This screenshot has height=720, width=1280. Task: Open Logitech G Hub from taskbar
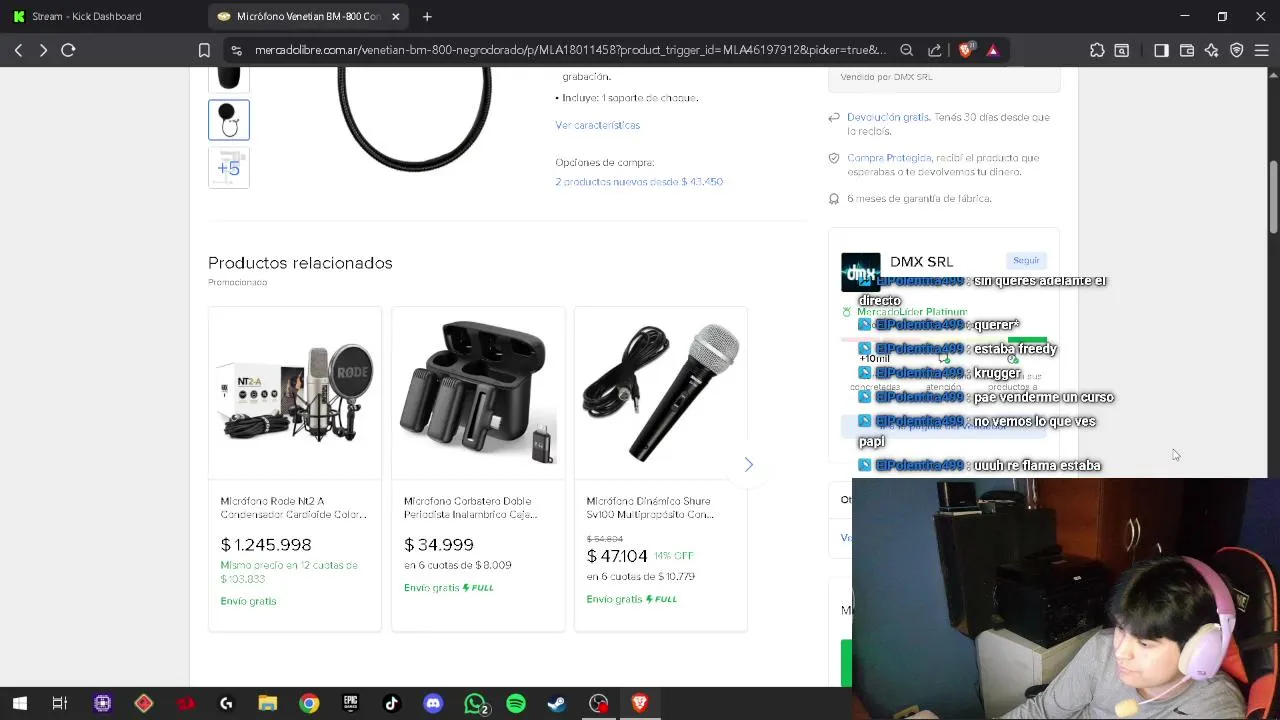(x=226, y=704)
